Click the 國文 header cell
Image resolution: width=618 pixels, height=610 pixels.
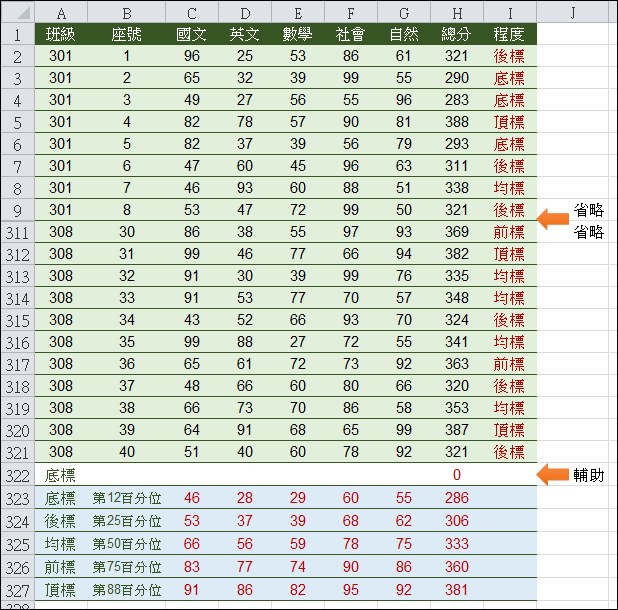pos(192,34)
